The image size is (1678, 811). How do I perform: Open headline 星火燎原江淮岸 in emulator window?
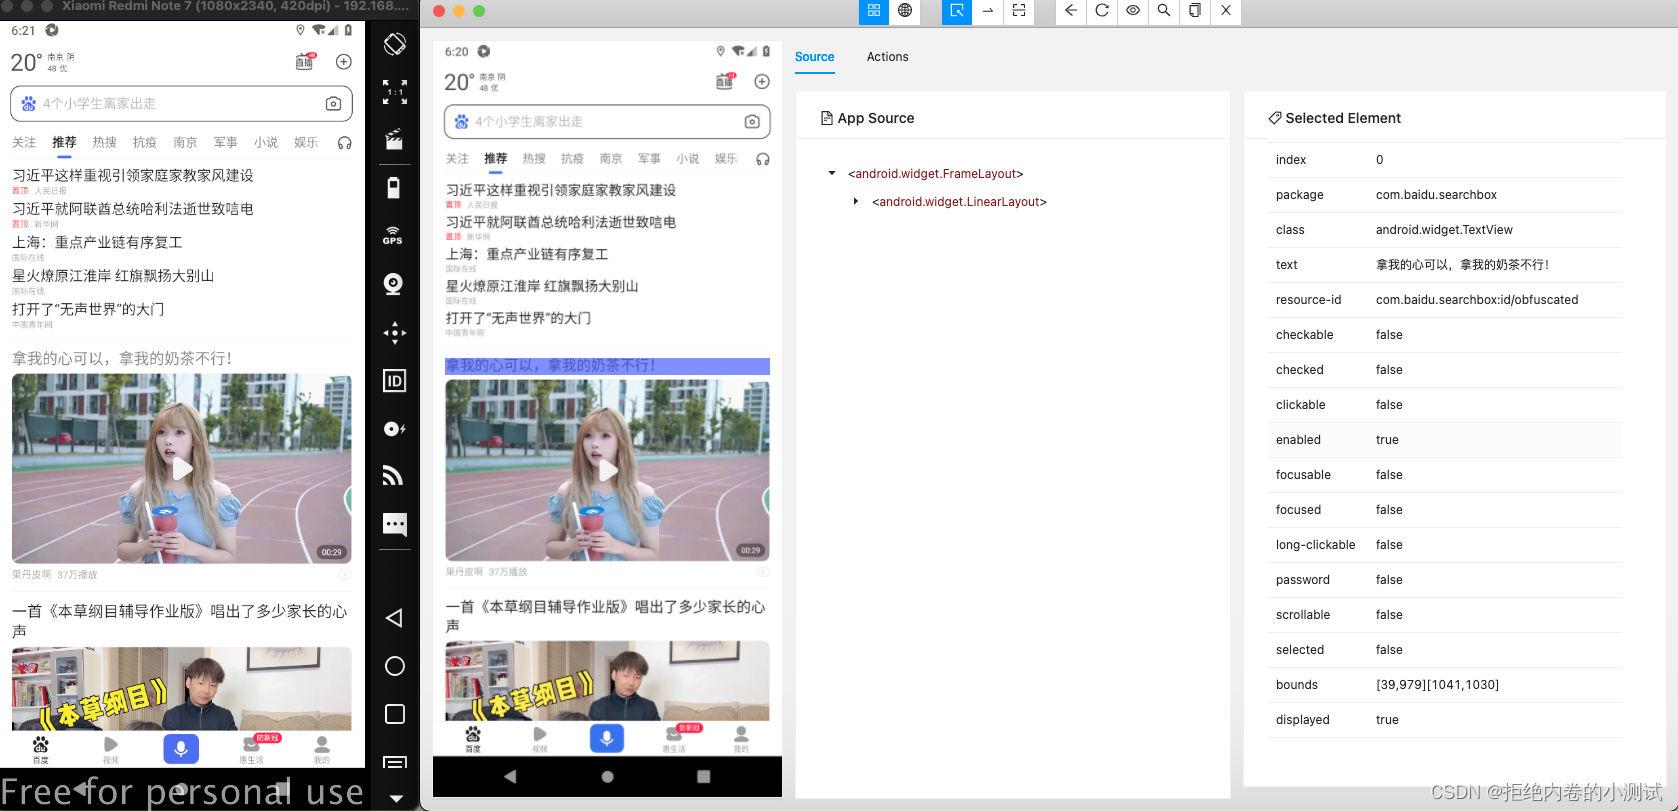(113, 276)
